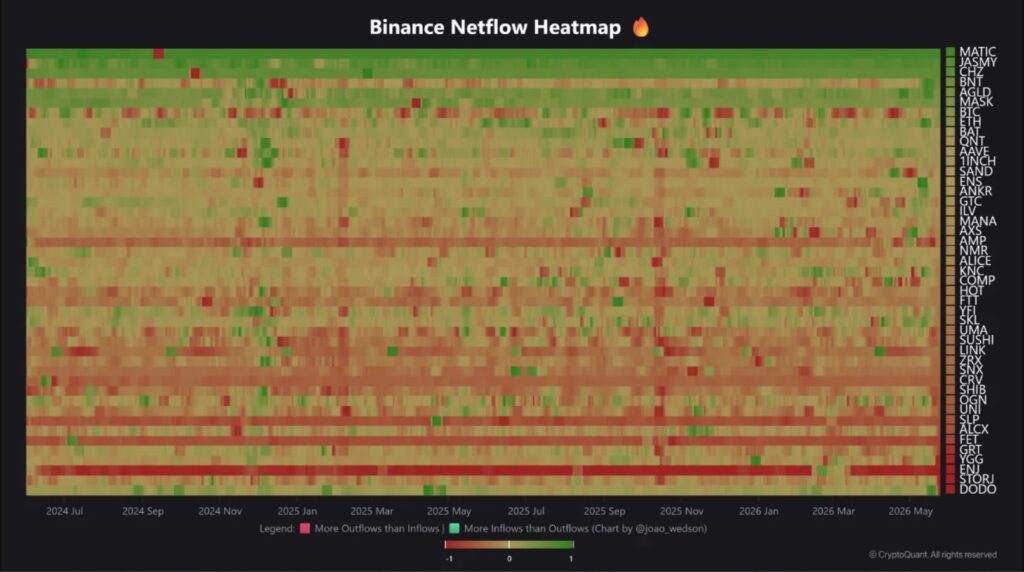This screenshot has width=1024, height=572.
Task: Select the 2025 Nov axis label
Action: coord(681,511)
